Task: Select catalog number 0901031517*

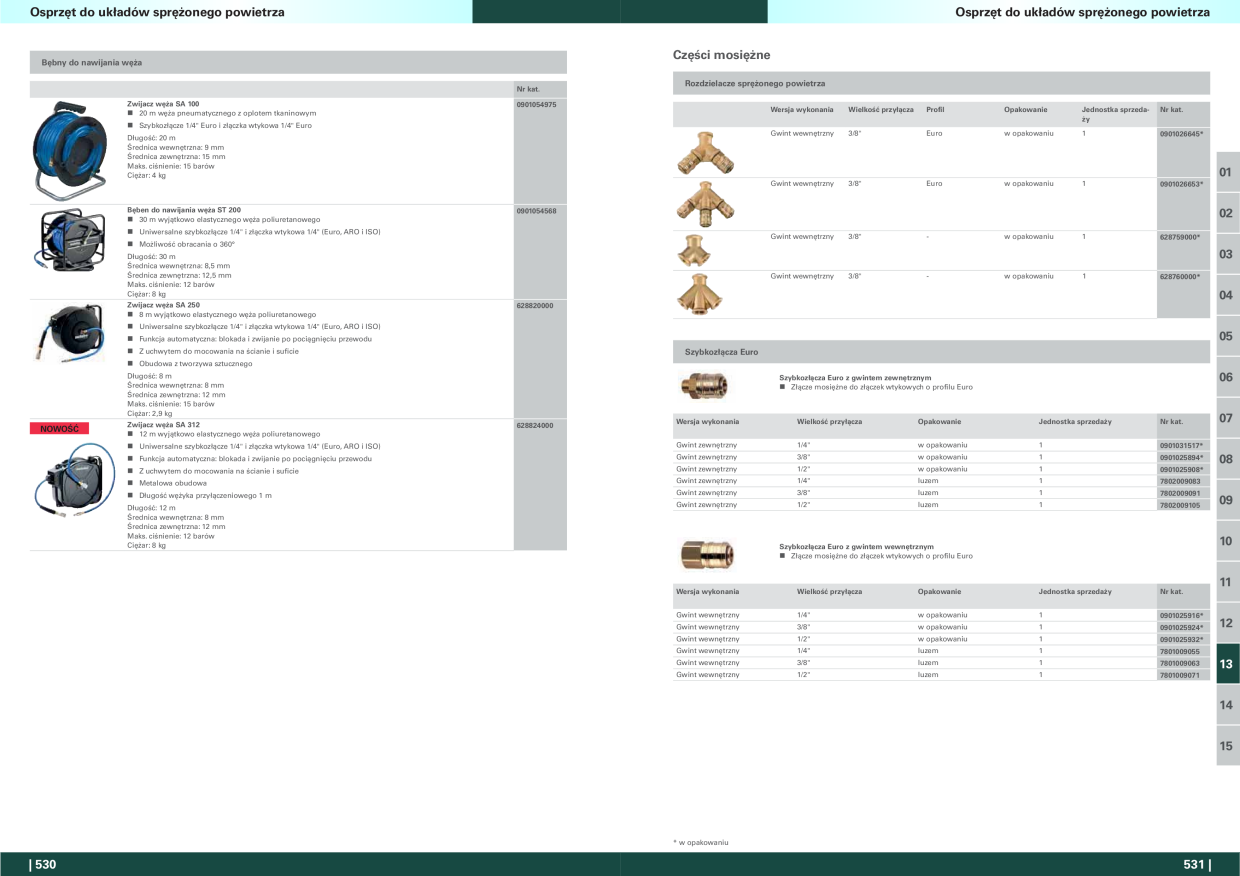Action: pyautogui.click(x=1181, y=445)
